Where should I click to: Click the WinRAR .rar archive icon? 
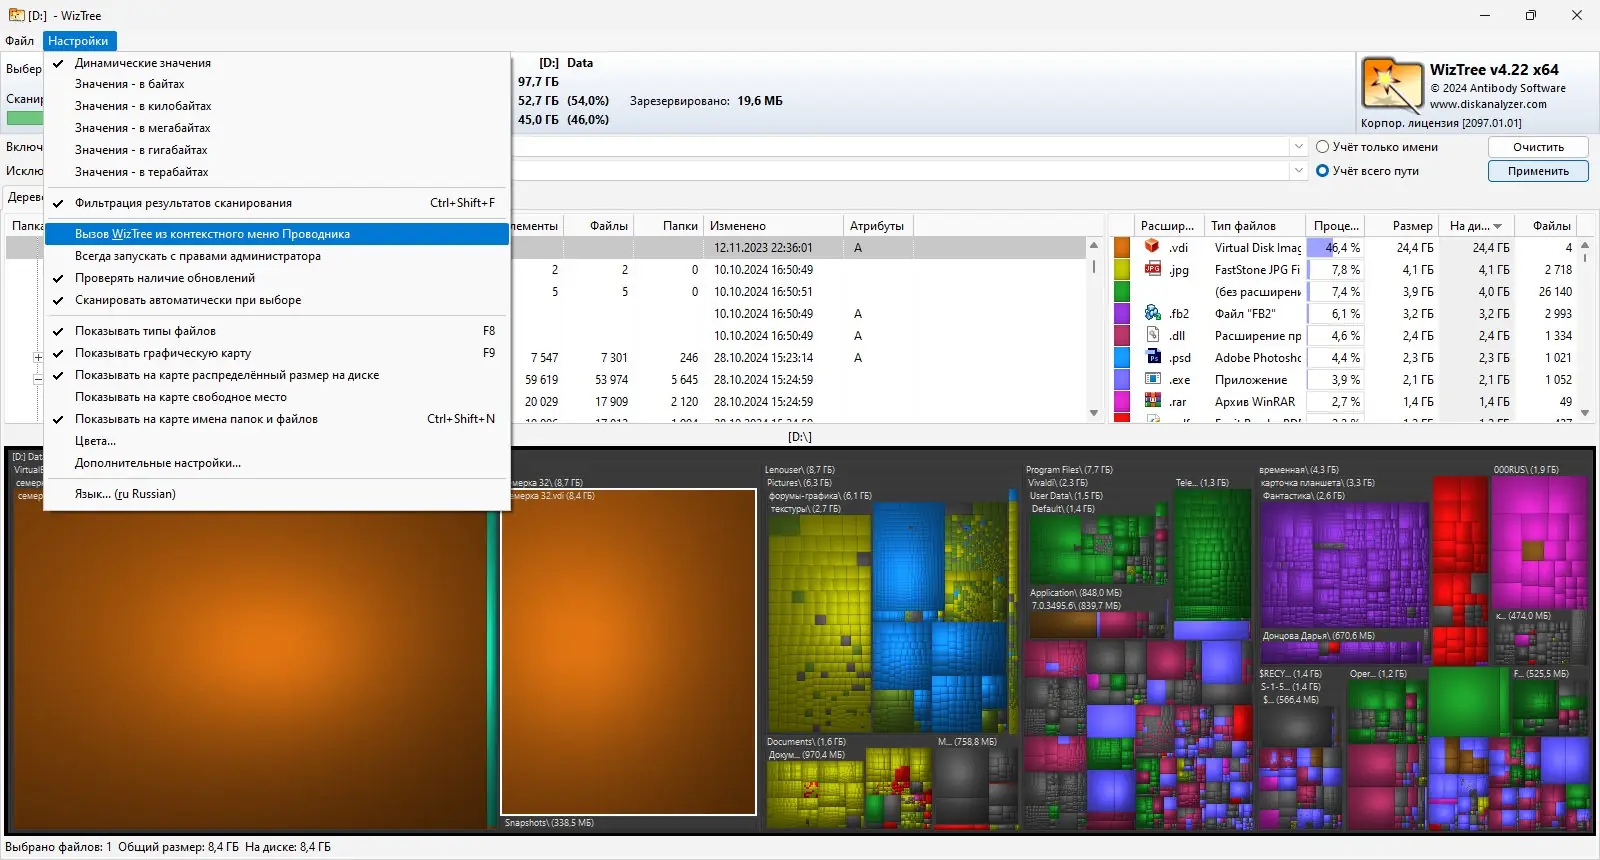[1153, 401]
